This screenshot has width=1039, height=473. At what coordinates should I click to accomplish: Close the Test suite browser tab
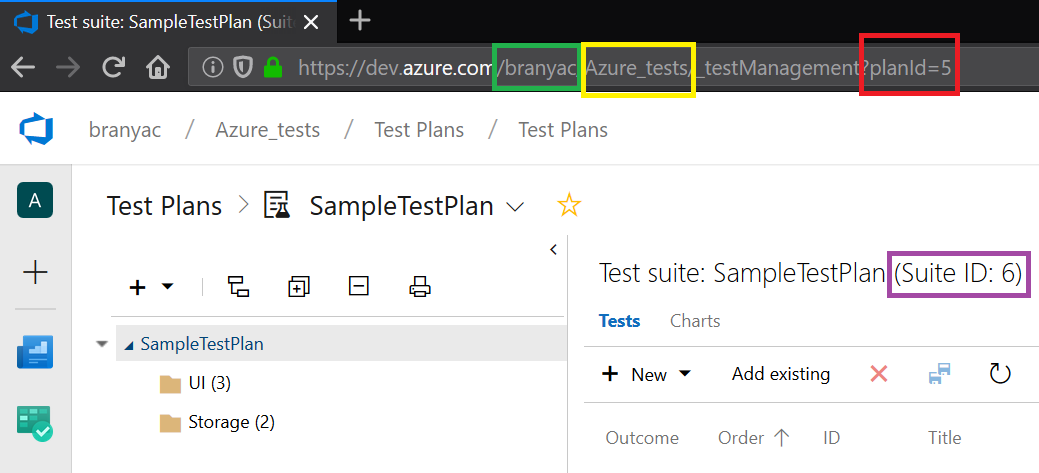pos(311,23)
